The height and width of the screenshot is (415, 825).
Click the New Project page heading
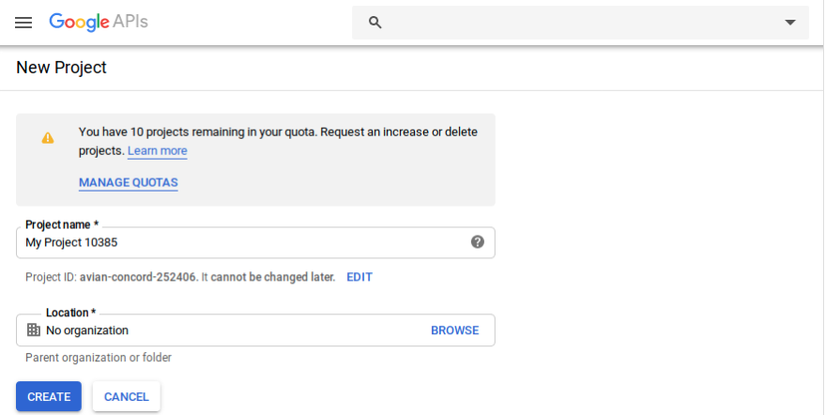61,68
